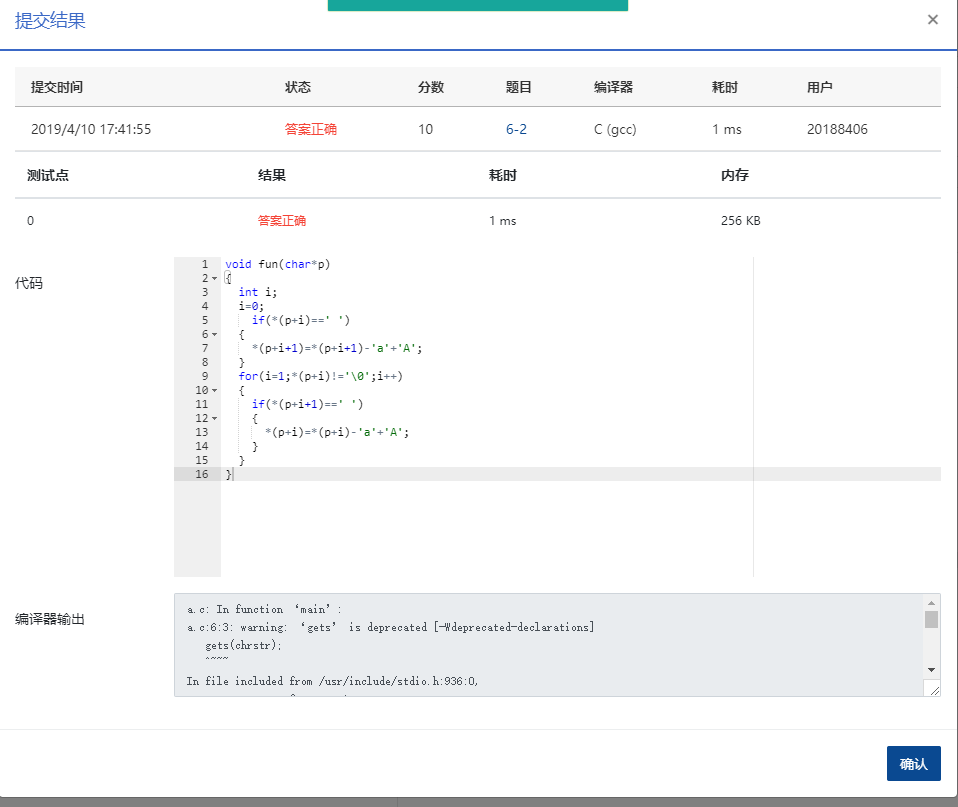The image size is (958, 807).
Task: Click the compiler output resize handle
Action: pyautogui.click(x=933, y=689)
